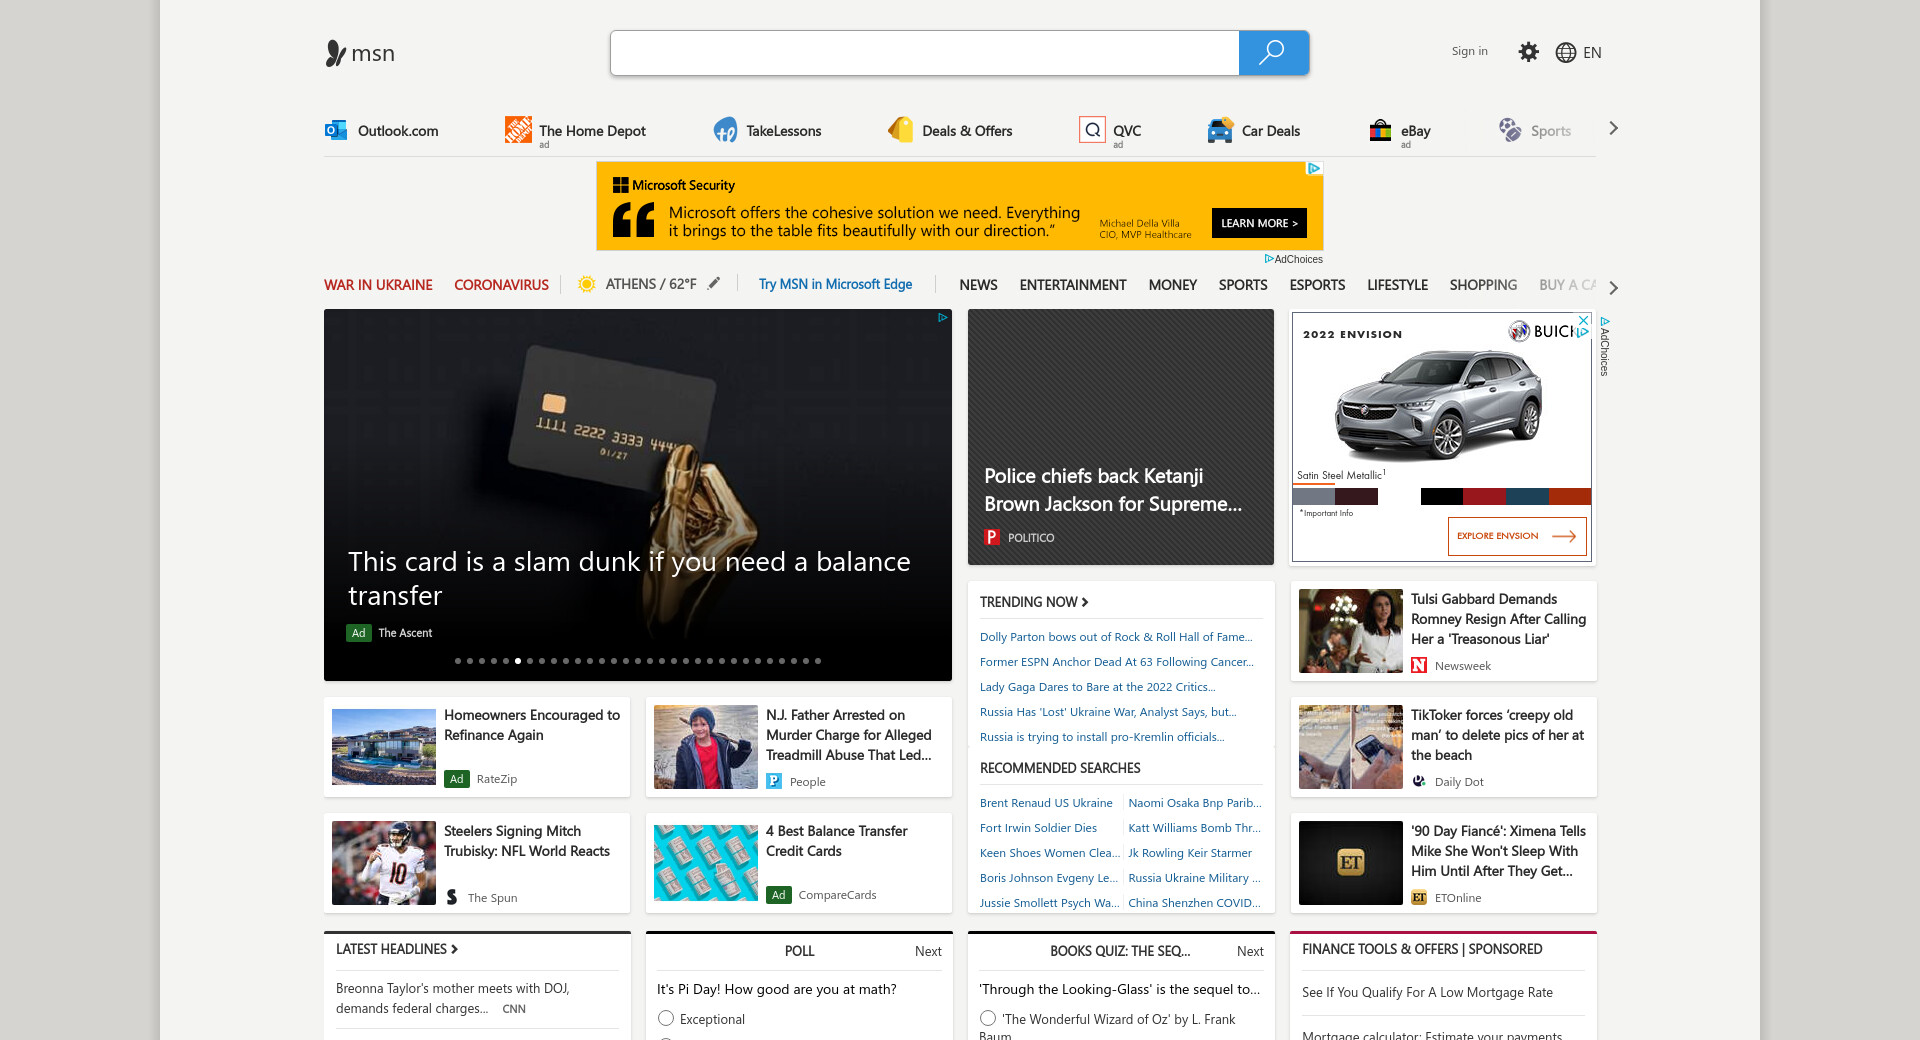
Task: Click Try MSN in Microsoft Edge link
Action: tap(835, 284)
